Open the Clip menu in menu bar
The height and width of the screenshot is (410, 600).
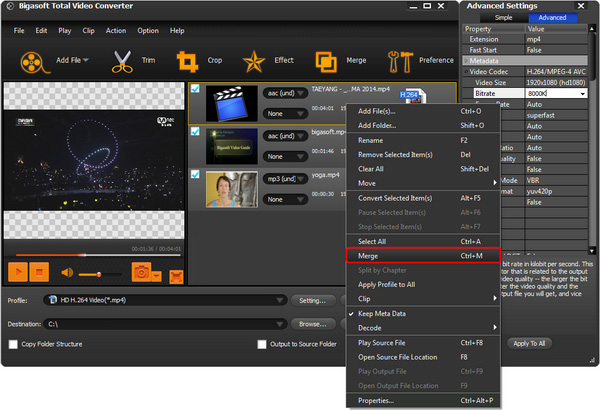click(88, 31)
